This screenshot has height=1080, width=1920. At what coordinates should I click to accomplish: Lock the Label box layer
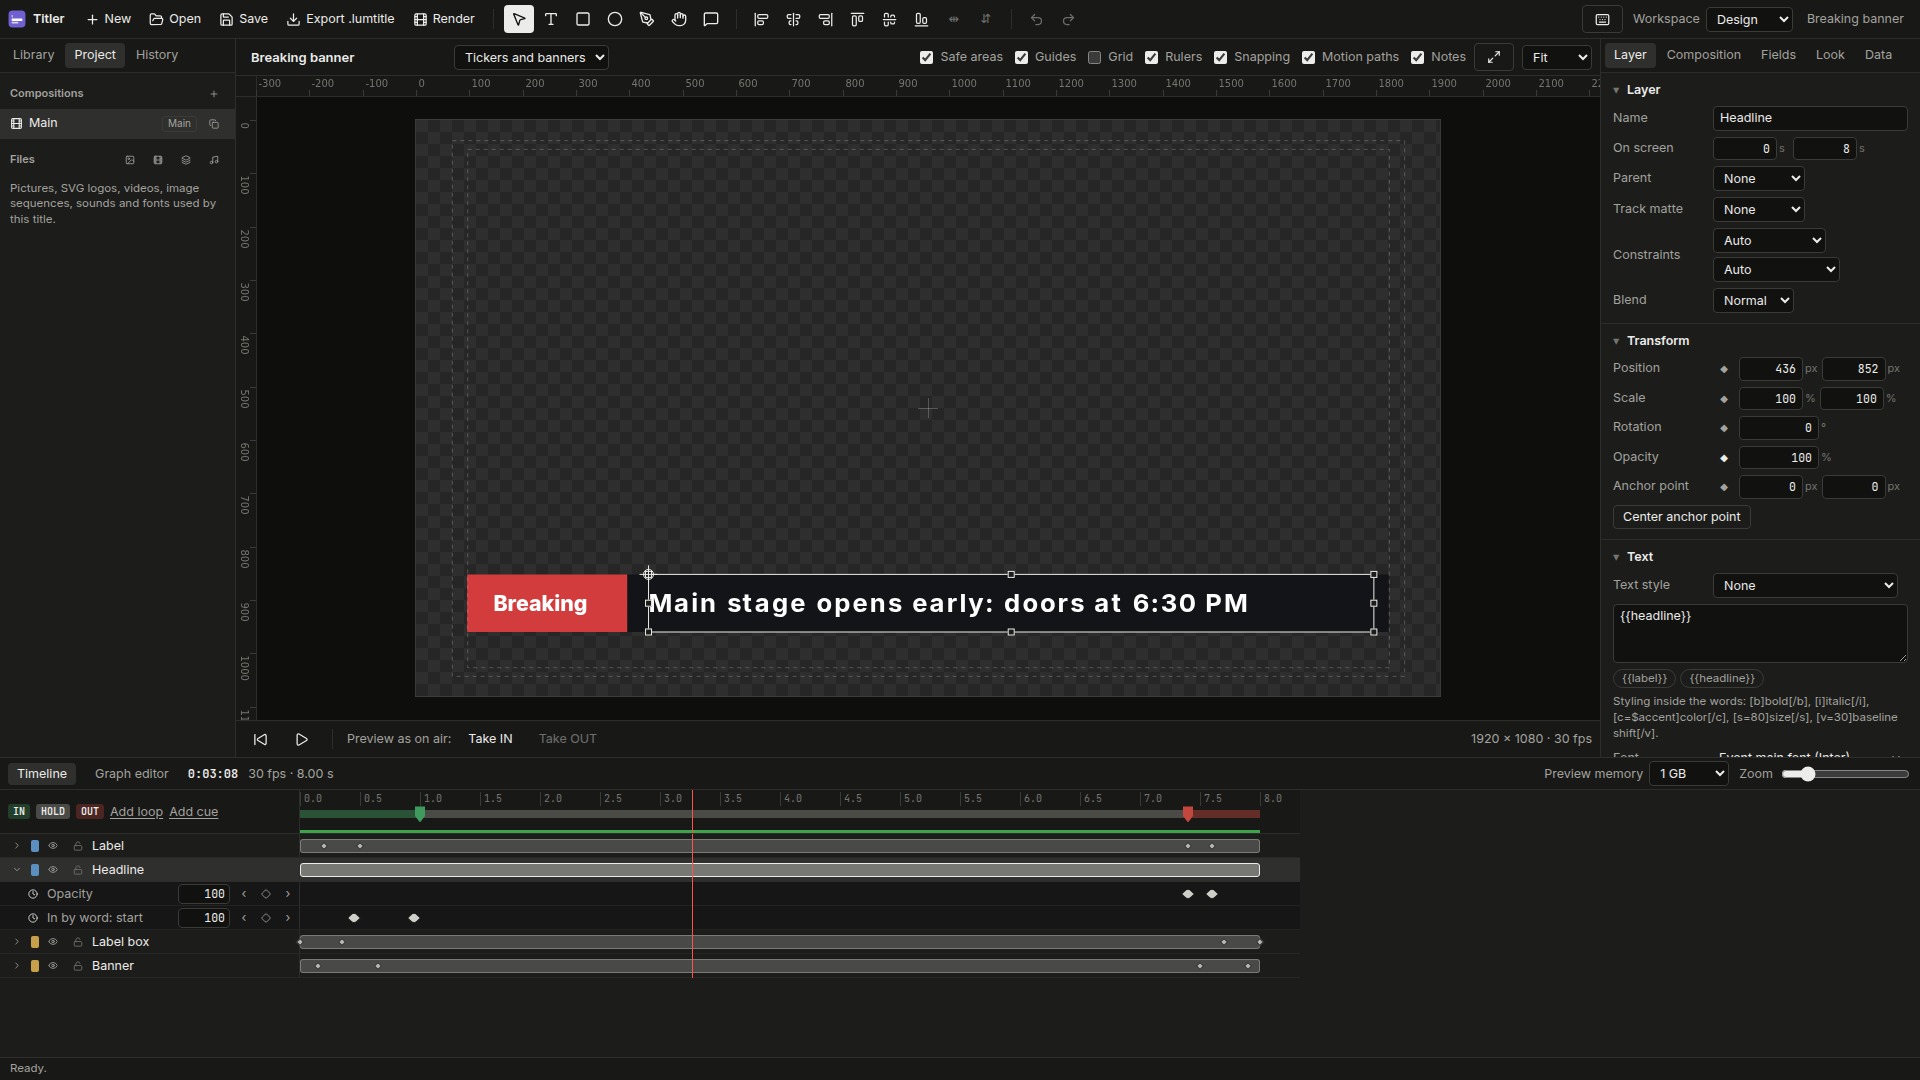coord(77,942)
